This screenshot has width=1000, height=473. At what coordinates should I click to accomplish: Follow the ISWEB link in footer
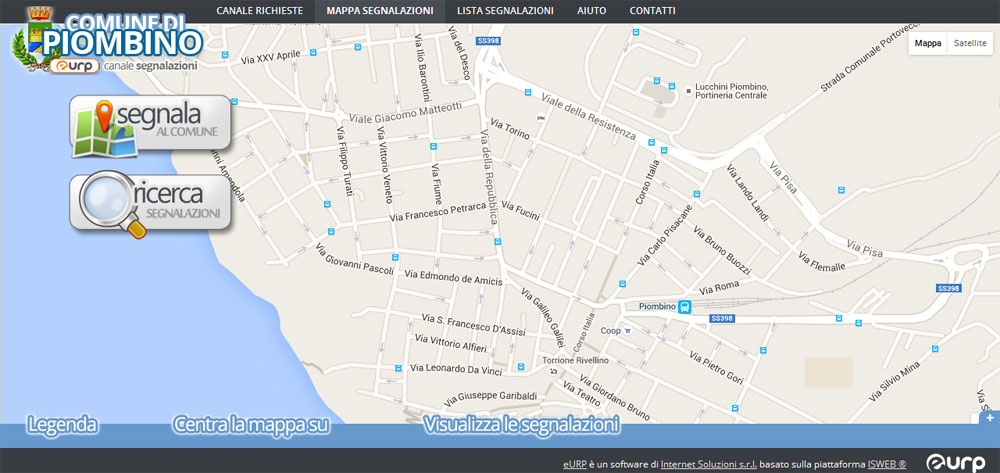point(886,464)
